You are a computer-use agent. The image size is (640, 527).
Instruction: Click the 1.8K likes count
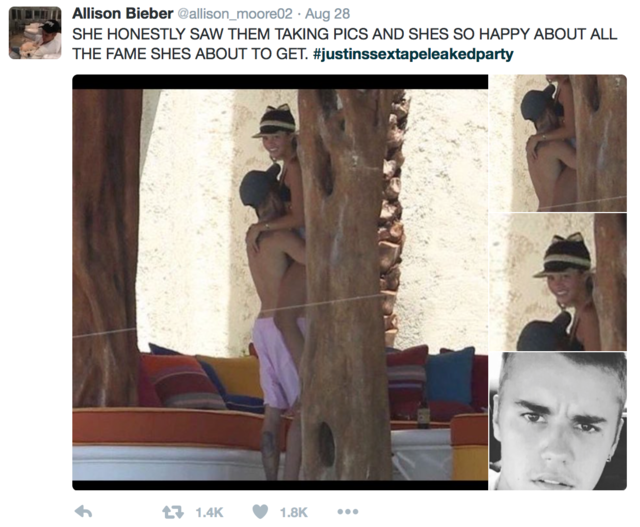coord(293,512)
